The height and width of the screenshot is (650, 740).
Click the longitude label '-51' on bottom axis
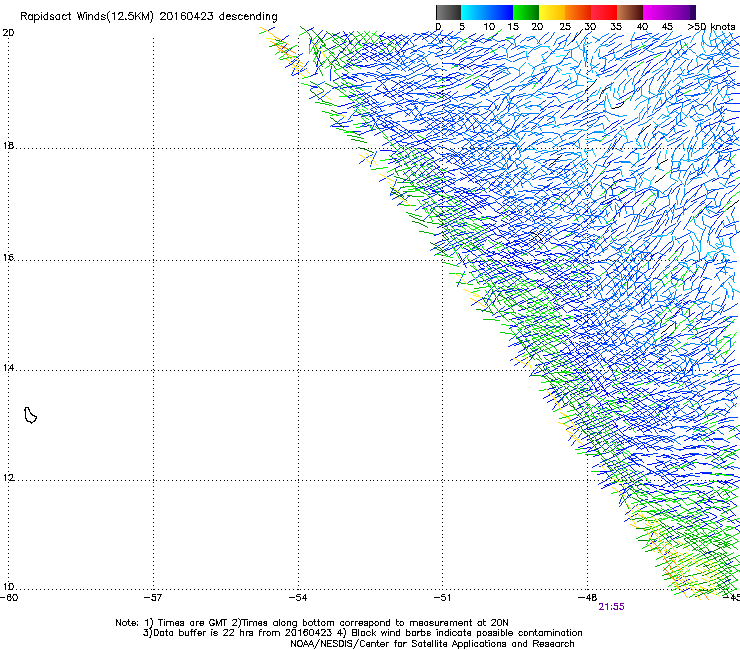coord(442,598)
